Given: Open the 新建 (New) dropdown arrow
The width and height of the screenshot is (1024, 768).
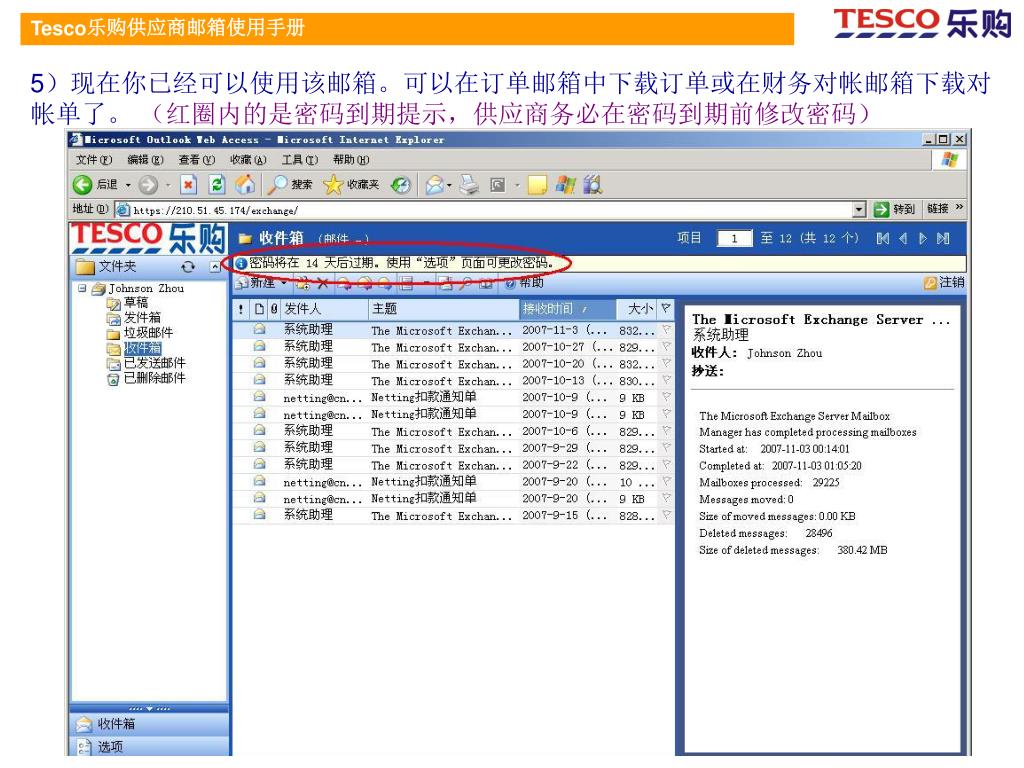Looking at the screenshot, I should [x=284, y=283].
